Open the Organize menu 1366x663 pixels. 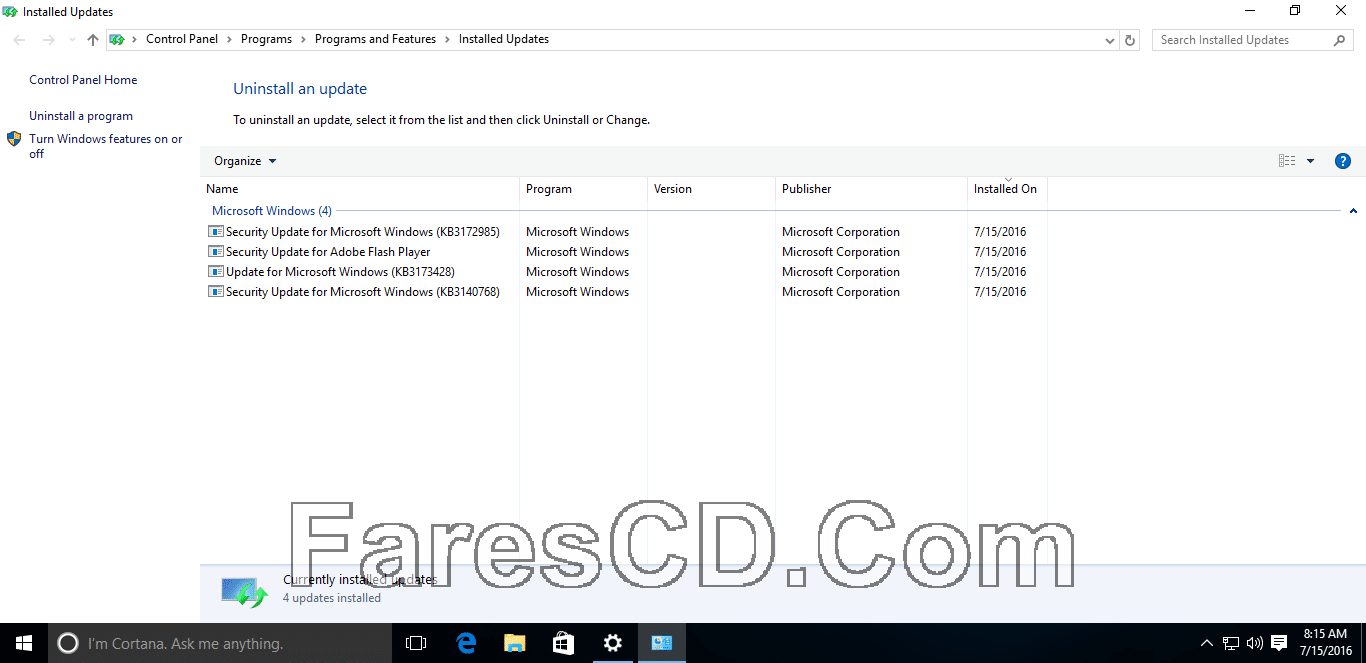(245, 161)
